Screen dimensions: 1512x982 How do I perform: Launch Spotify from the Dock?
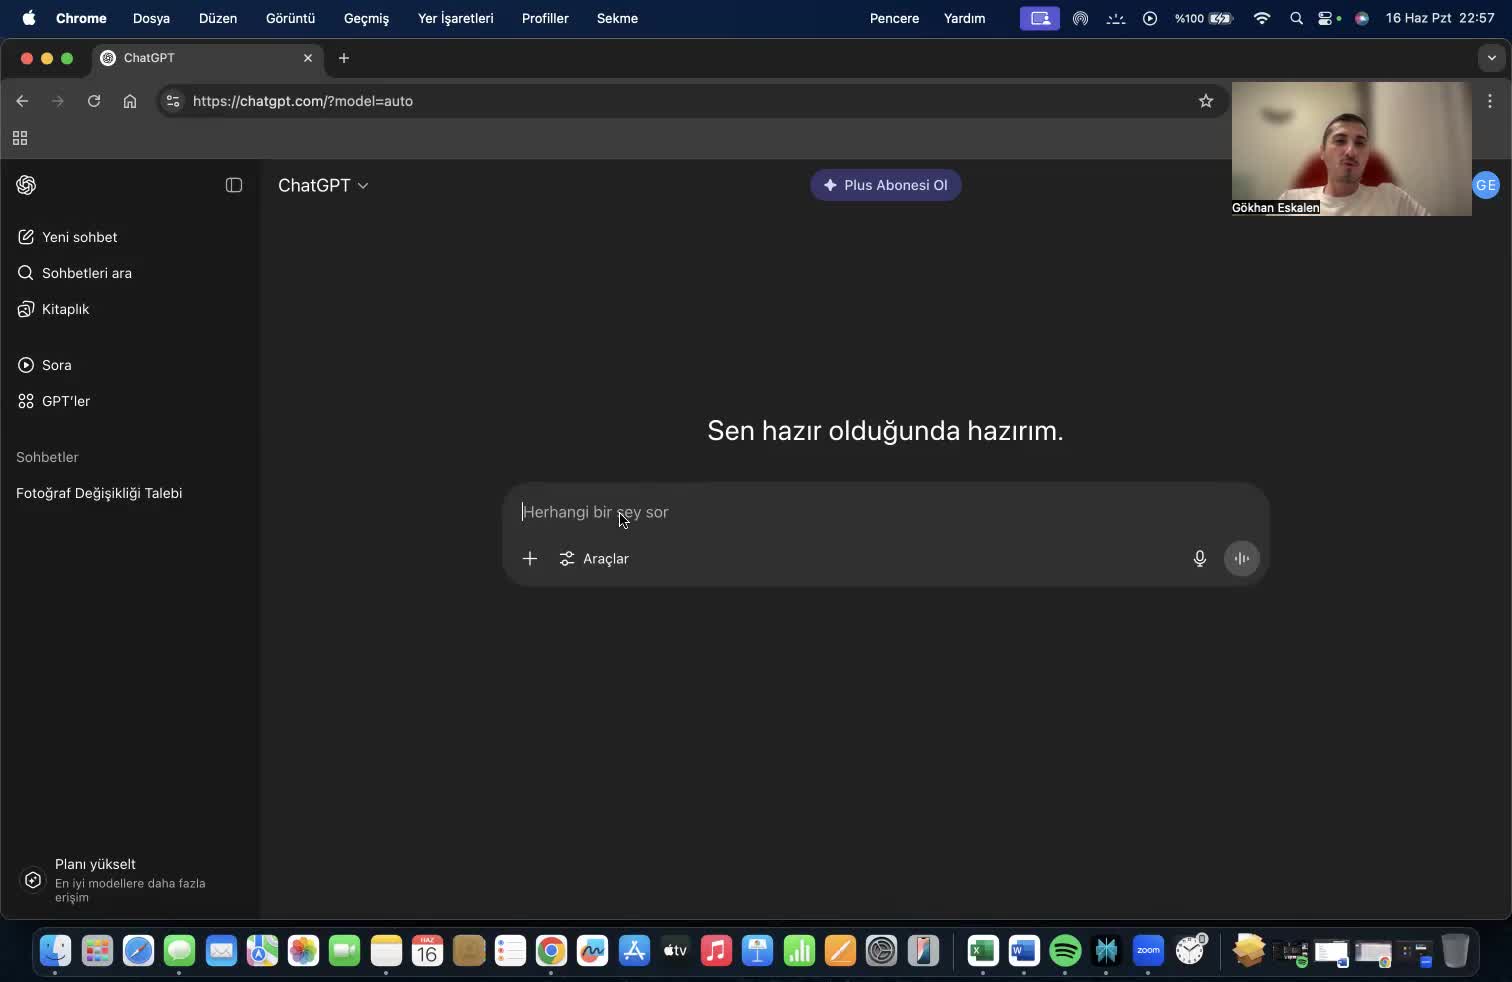[x=1065, y=950]
